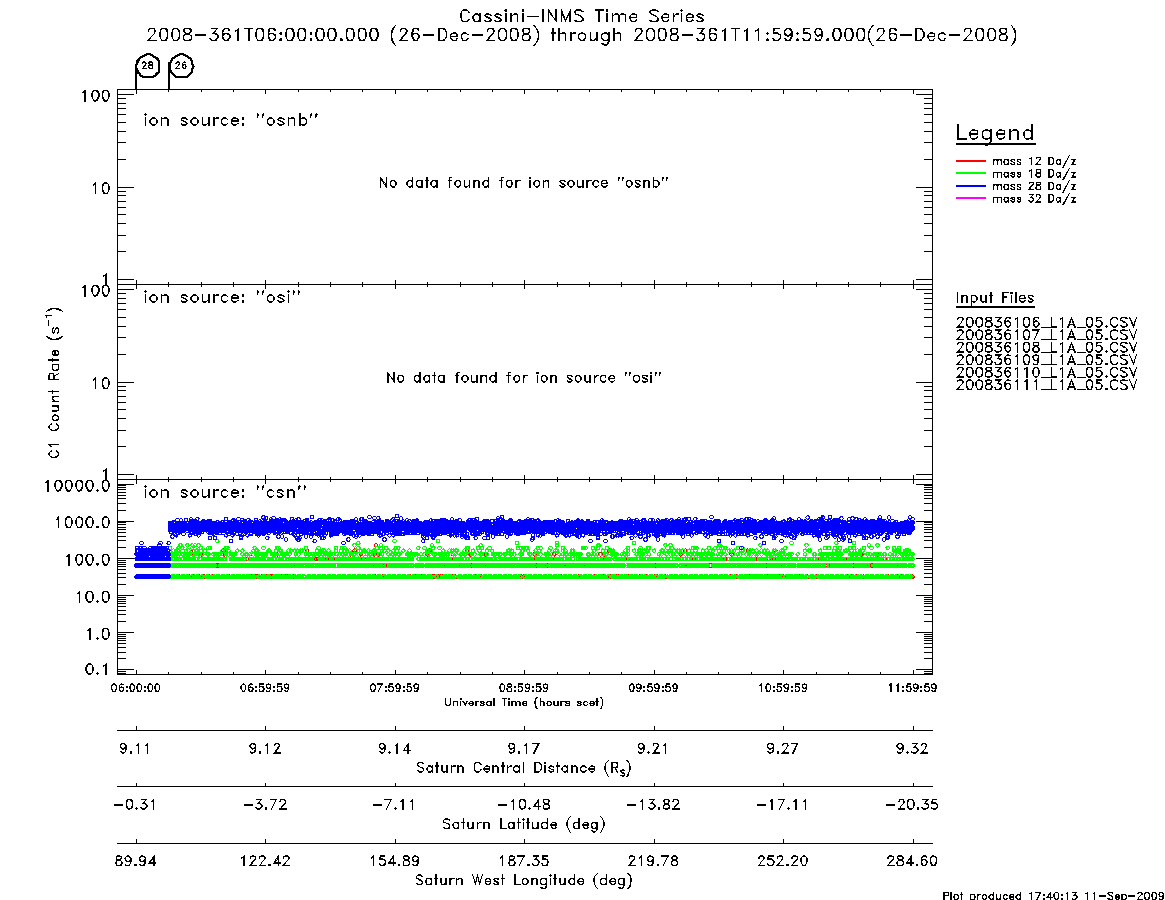Viewport: 1165px width, 900px height.
Task: Click the time tick label 11:59:59
Action: coord(912,688)
